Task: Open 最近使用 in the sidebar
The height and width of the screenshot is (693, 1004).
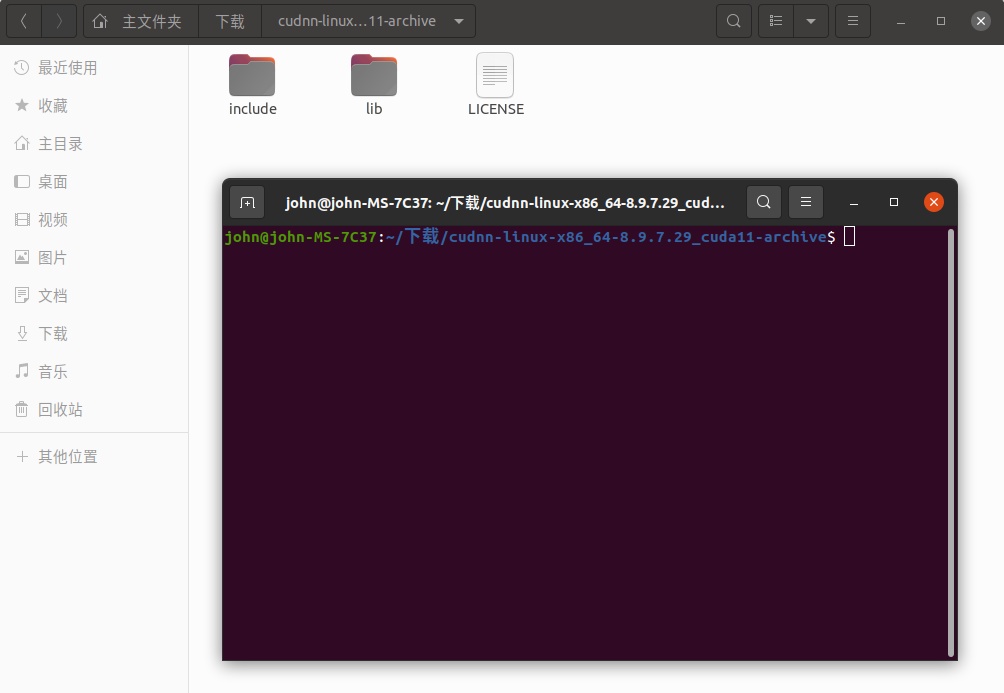Action: [94, 68]
